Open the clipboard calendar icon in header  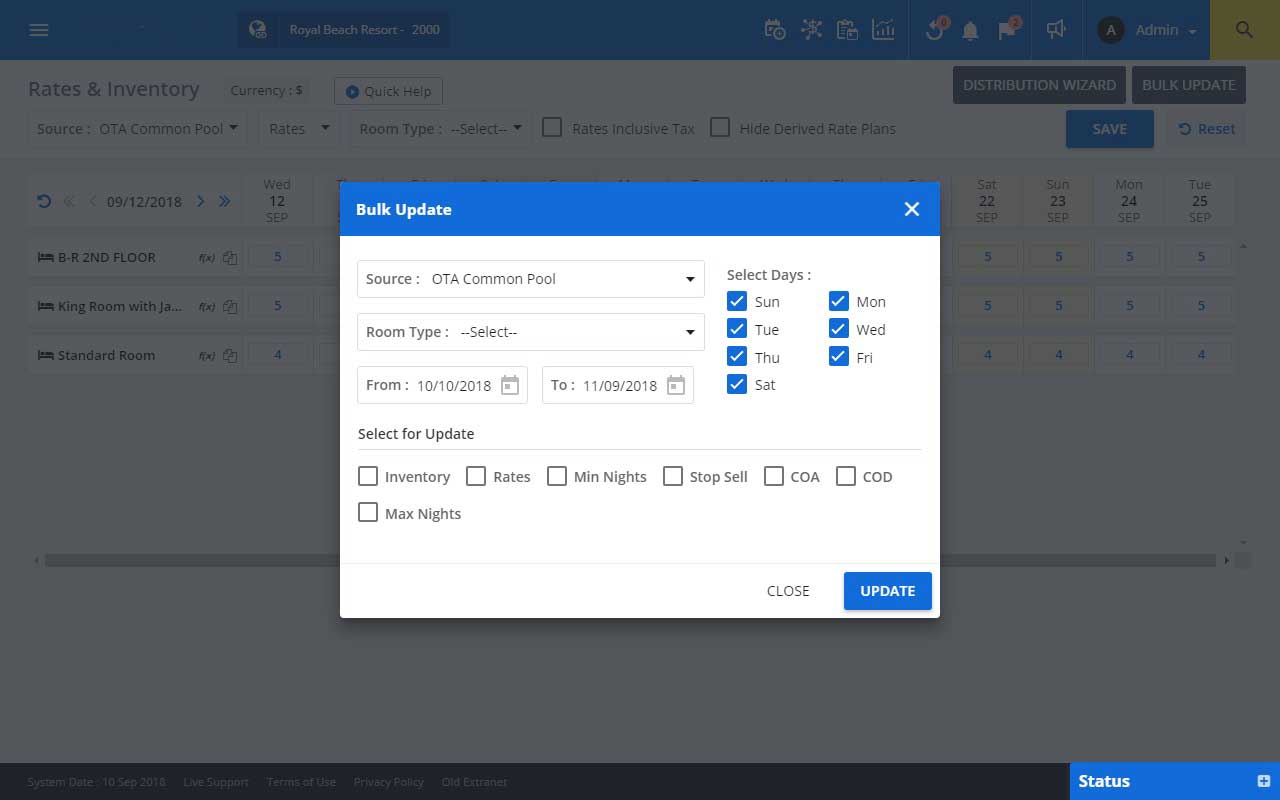847,30
